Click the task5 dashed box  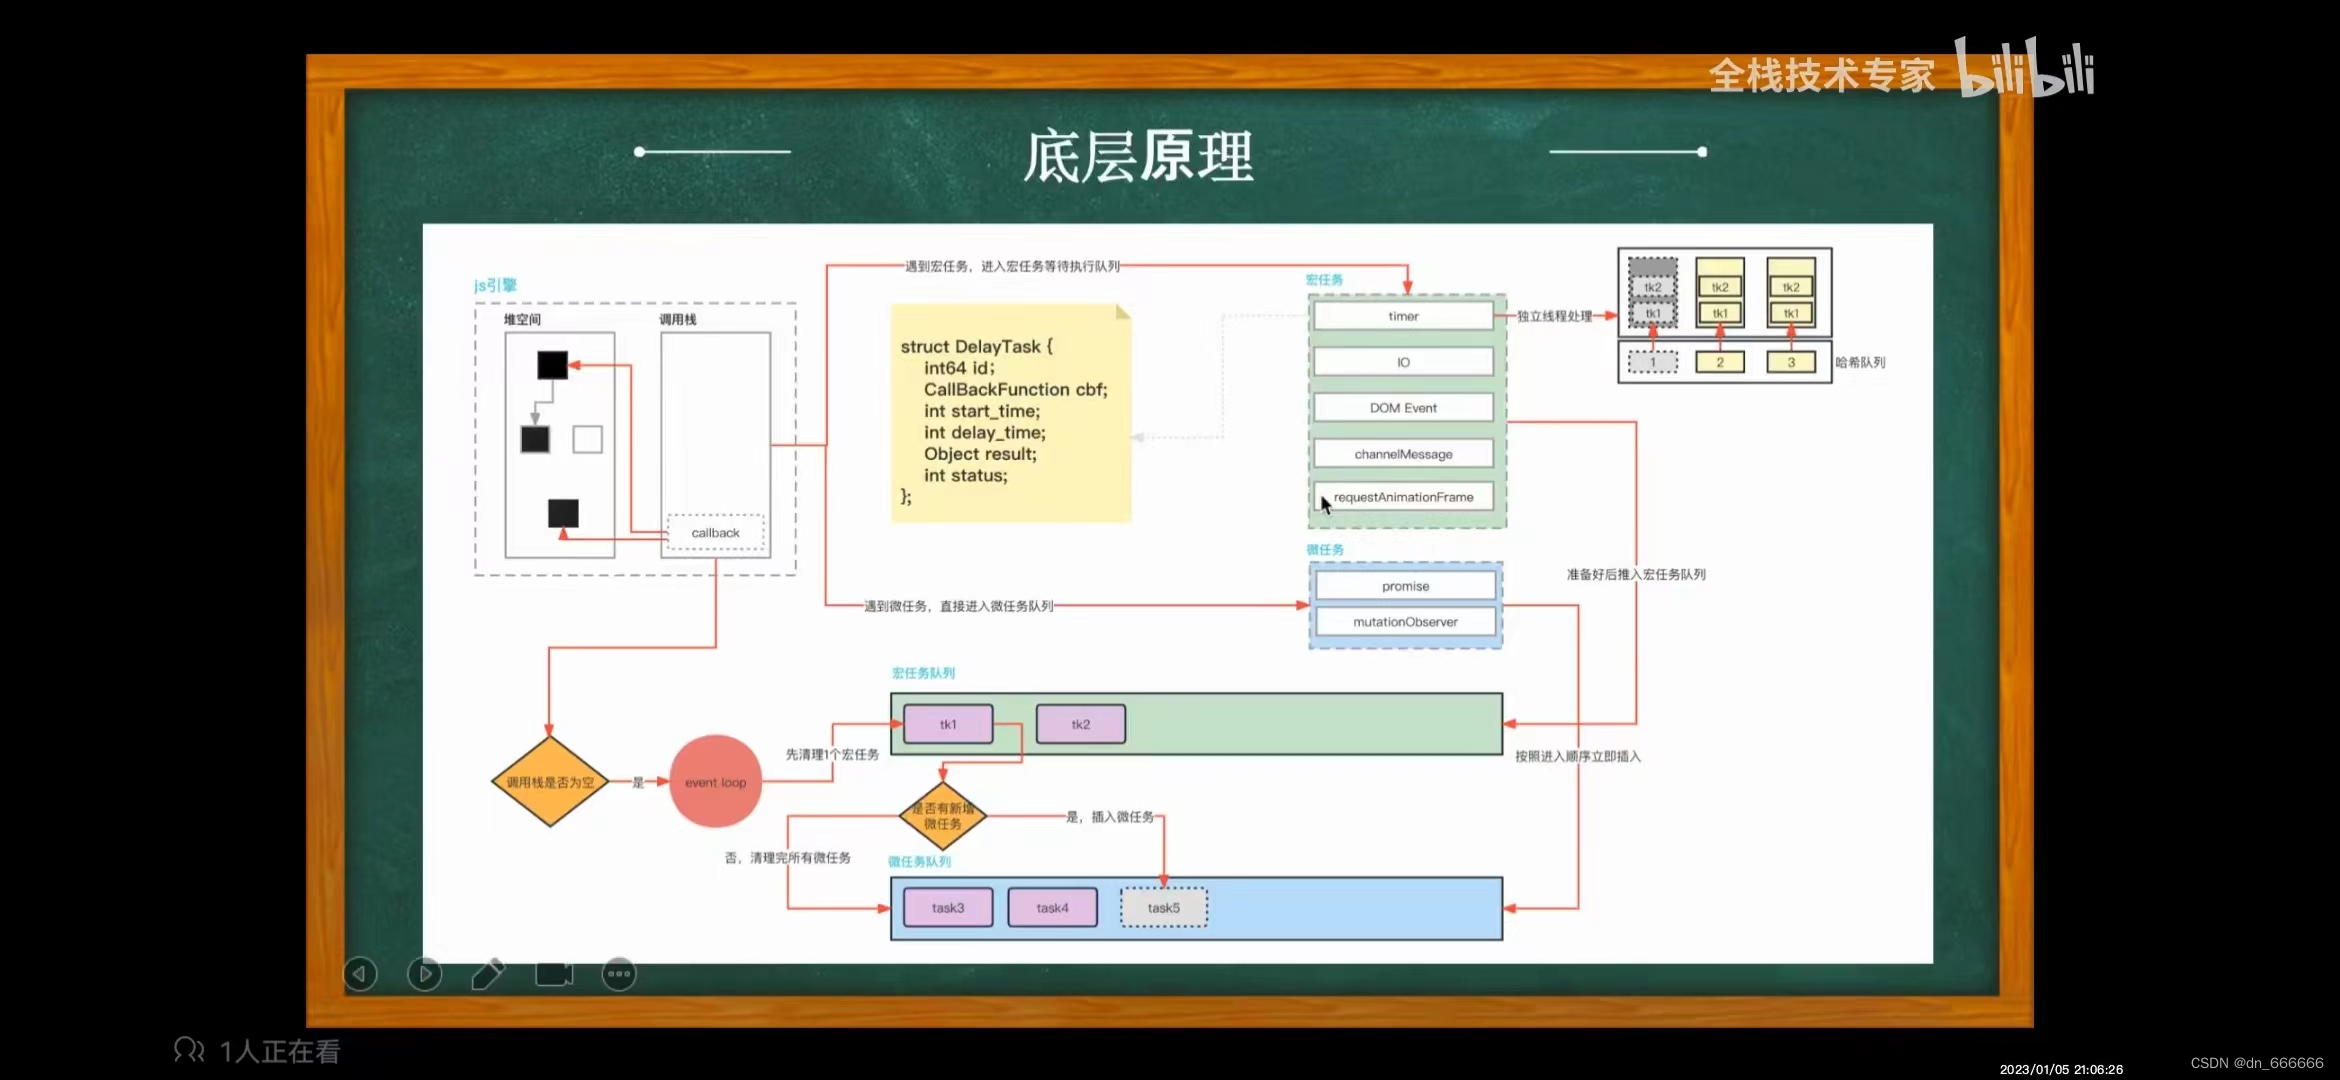point(1163,908)
